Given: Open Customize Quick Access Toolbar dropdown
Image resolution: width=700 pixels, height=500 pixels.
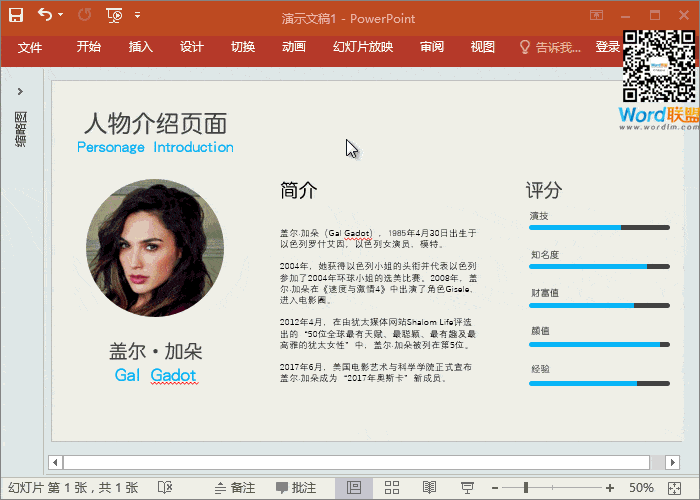Looking at the screenshot, I should click(137, 16).
